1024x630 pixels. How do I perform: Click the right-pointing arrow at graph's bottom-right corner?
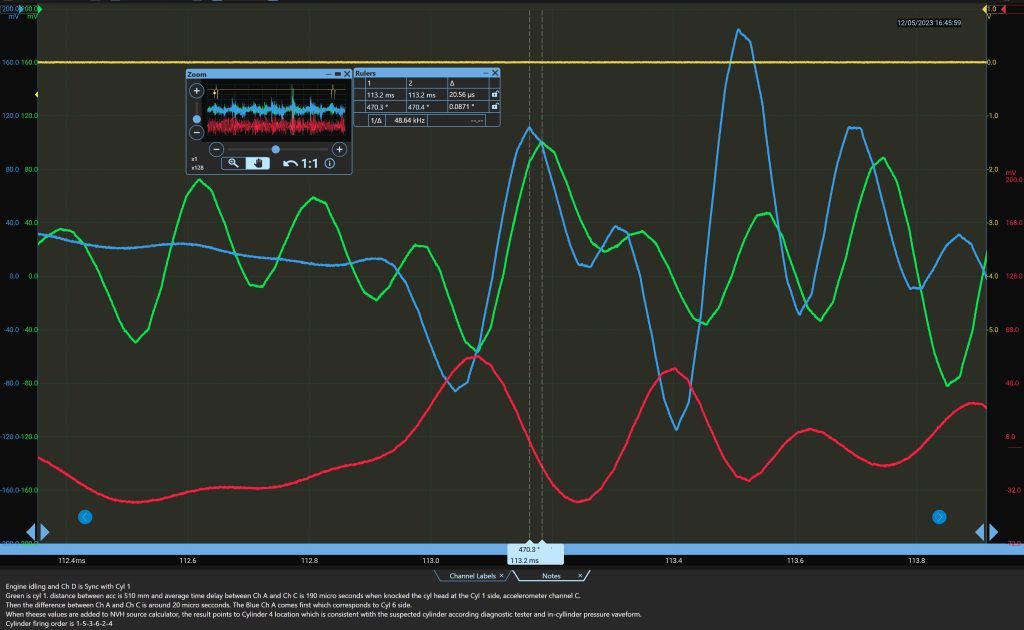(x=993, y=532)
